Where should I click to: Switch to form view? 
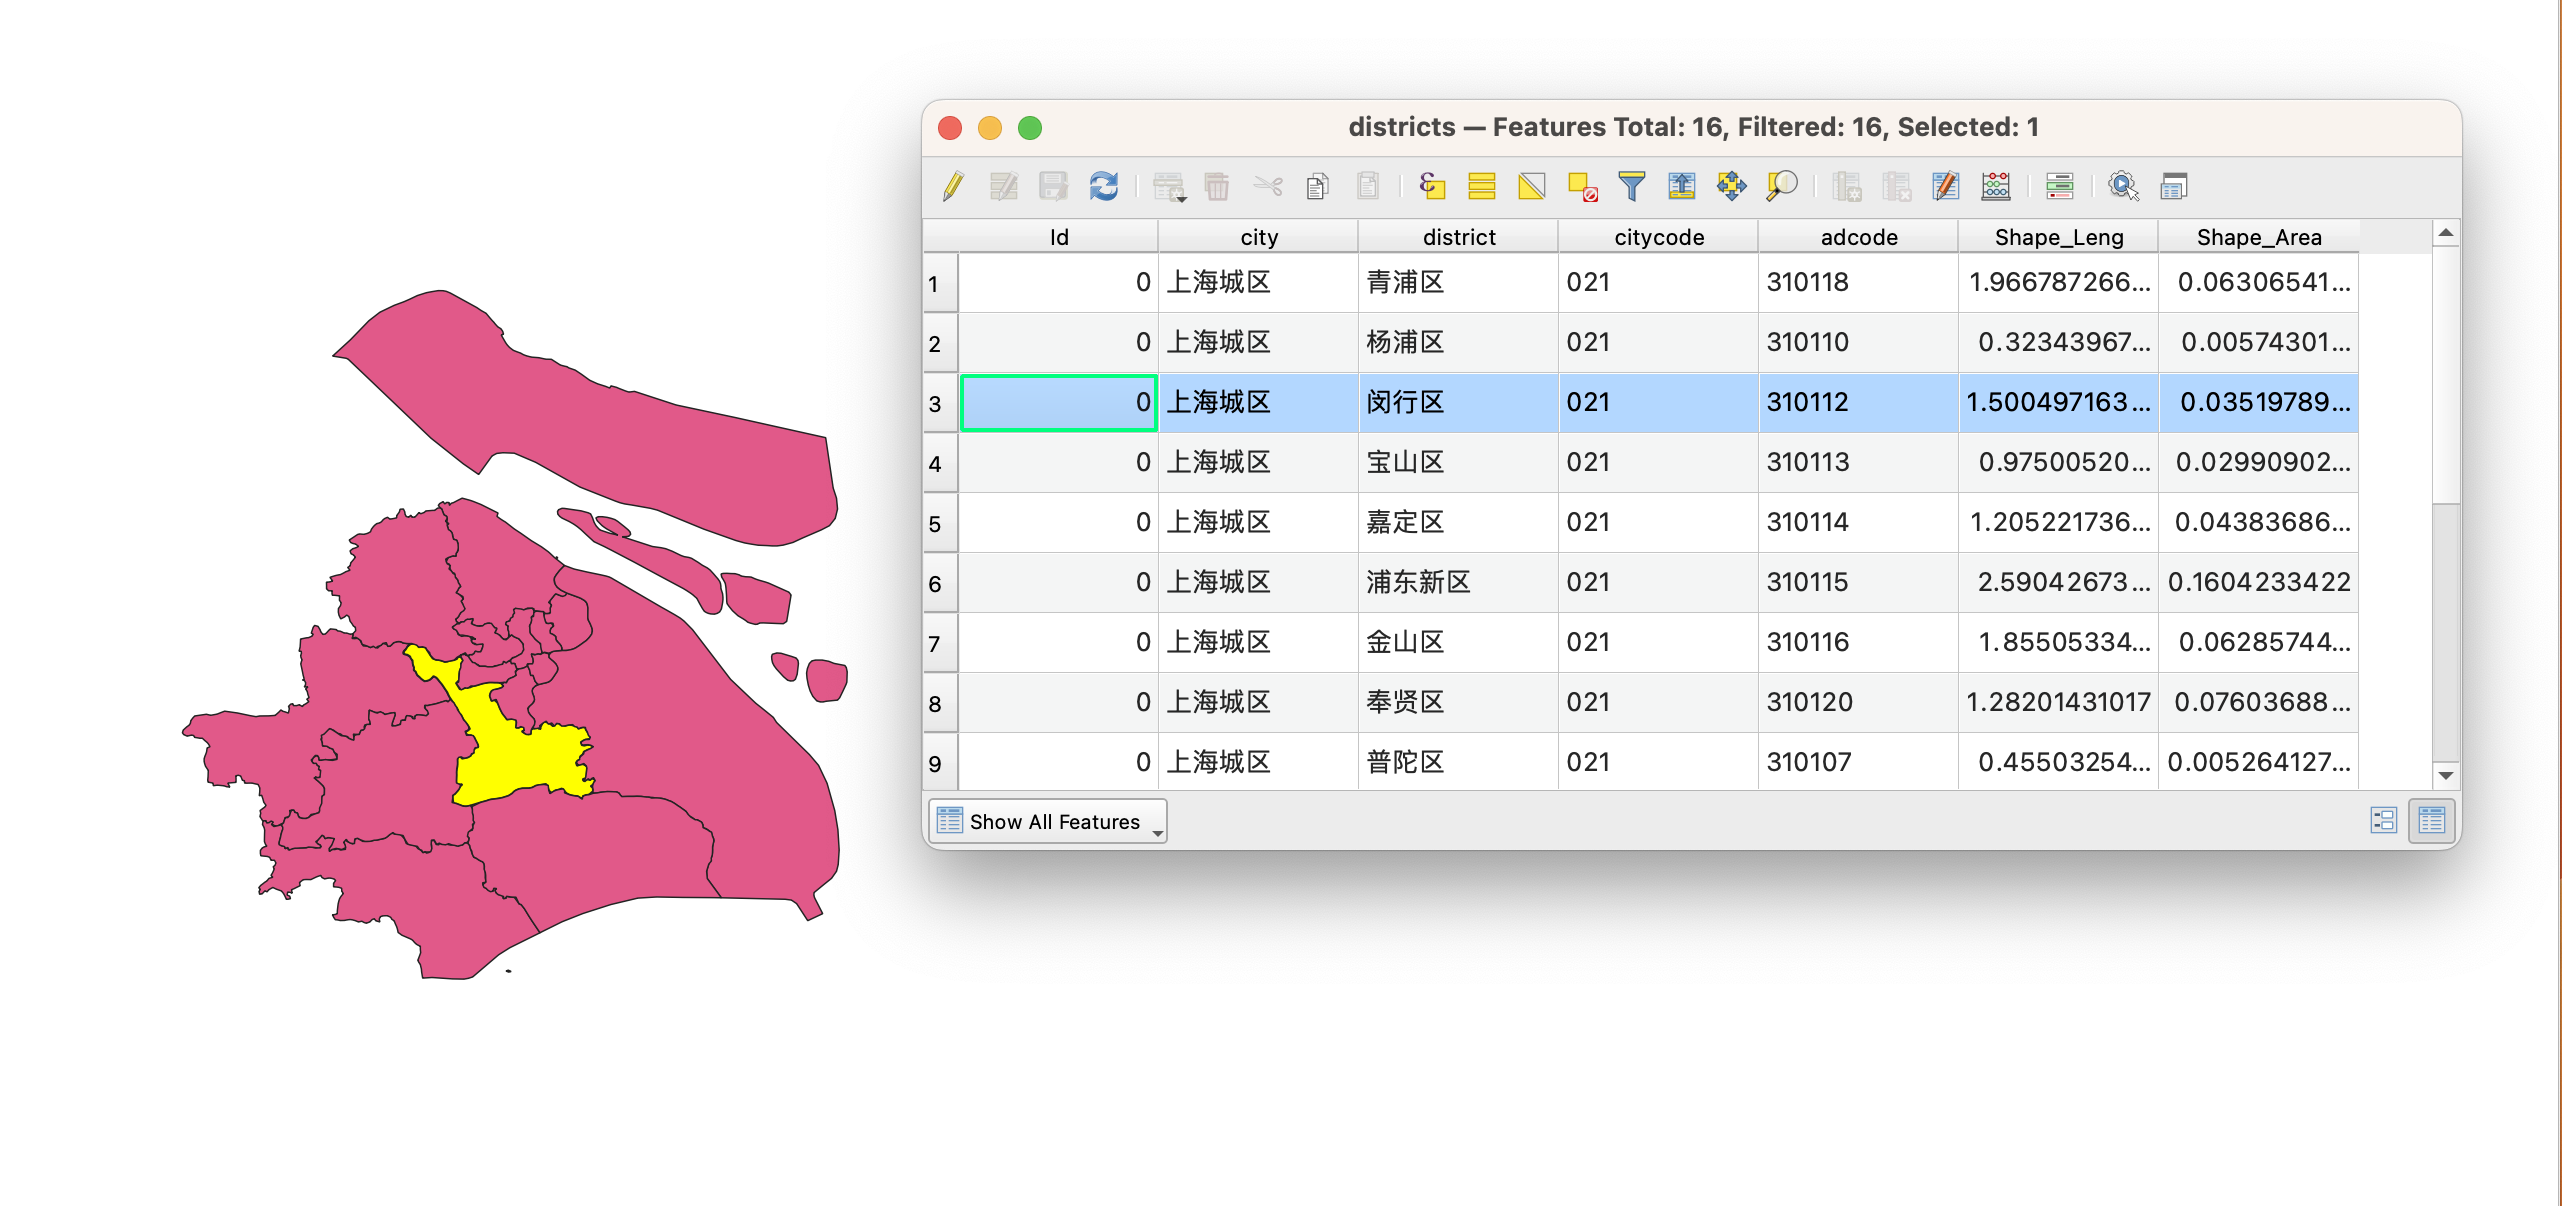point(2384,821)
